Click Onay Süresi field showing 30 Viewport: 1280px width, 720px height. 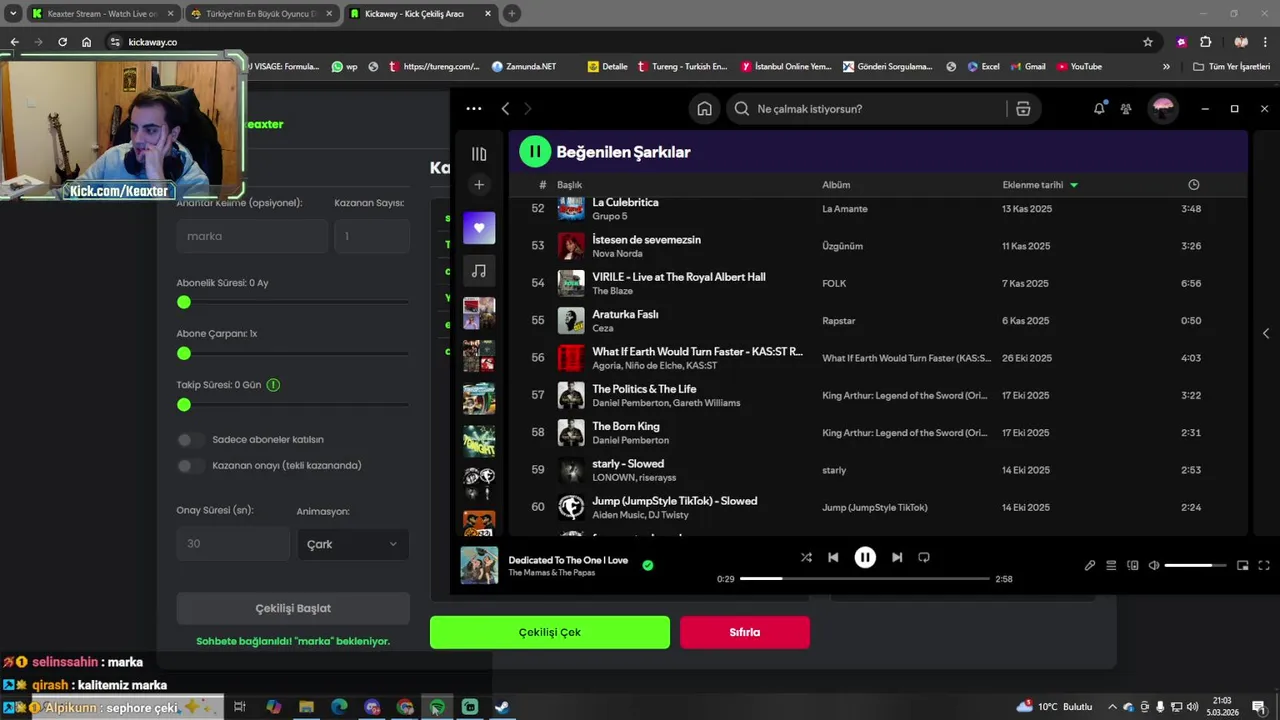pos(233,544)
